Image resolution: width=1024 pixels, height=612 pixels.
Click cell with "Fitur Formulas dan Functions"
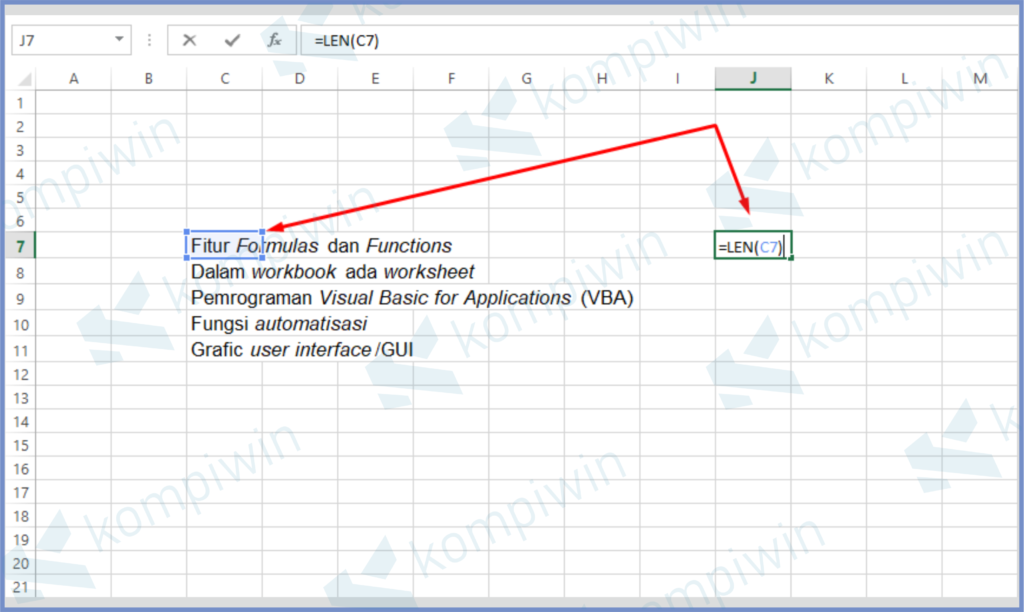(x=224, y=246)
